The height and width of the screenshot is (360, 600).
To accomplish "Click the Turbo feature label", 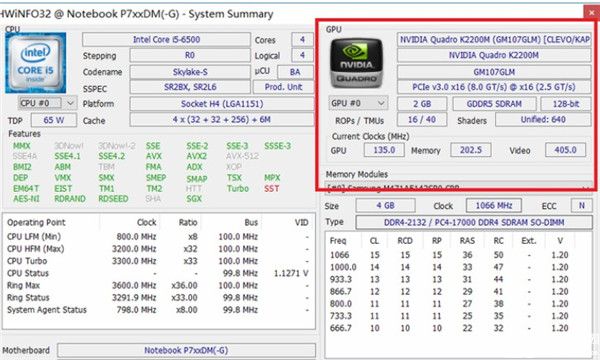I will pos(238,189).
